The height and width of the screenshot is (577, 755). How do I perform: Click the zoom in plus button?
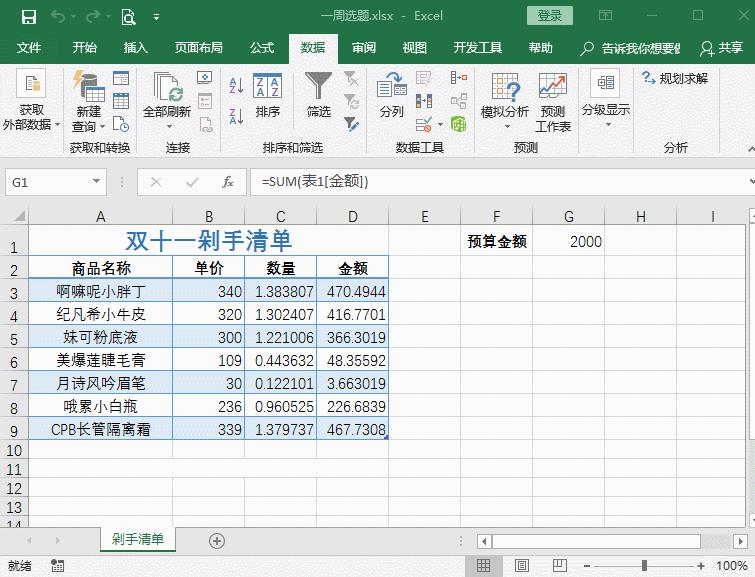pos(701,566)
